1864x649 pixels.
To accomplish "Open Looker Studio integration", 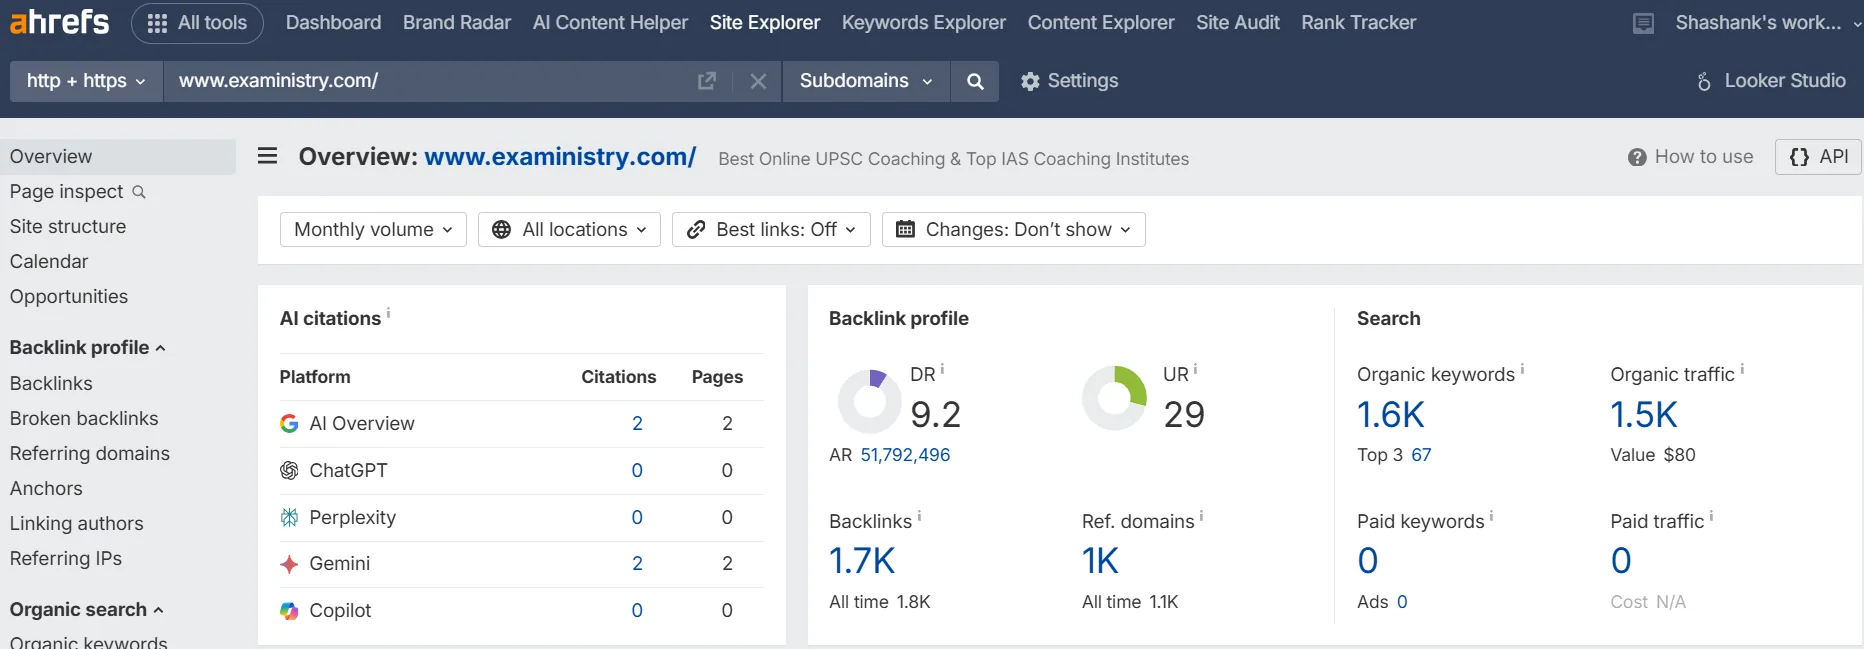I will [1771, 81].
